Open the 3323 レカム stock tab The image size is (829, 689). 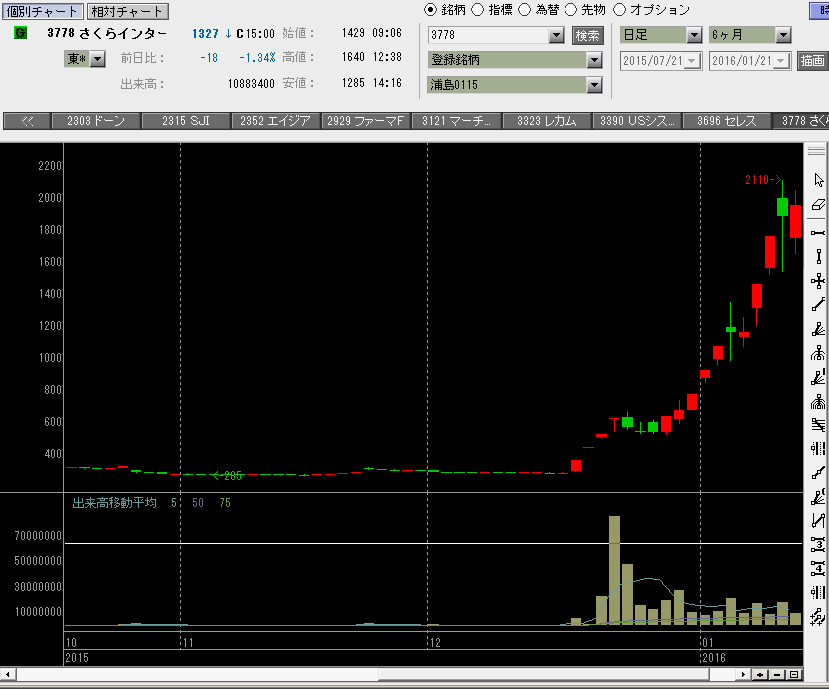pyautogui.click(x=547, y=121)
